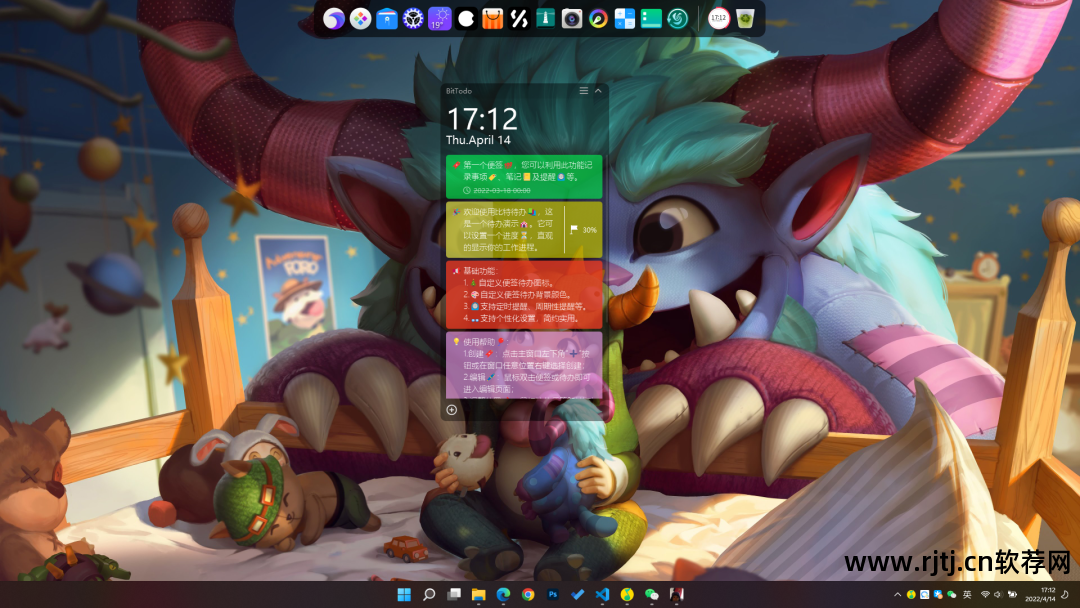Open the dark red portrait taskbar app
This screenshot has width=1080, height=608.
[x=676, y=594]
